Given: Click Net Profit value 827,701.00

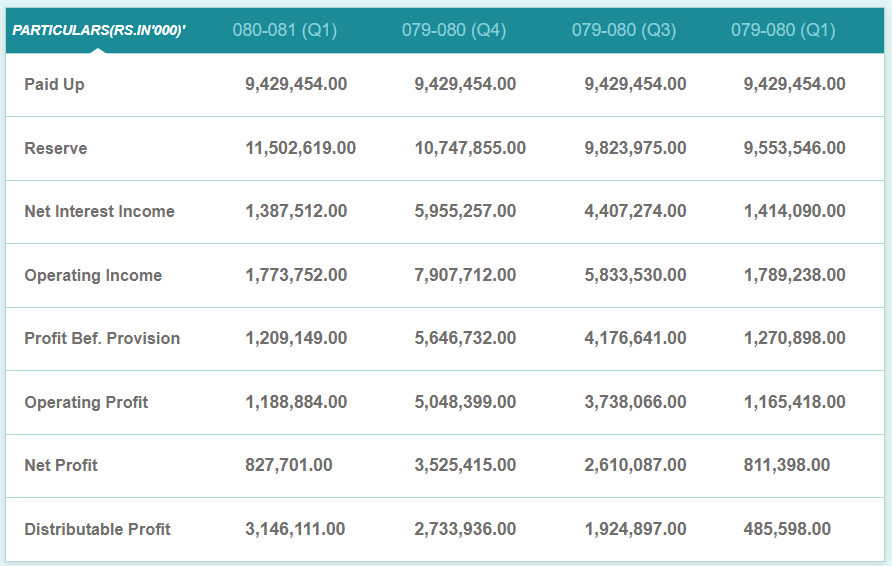Looking at the screenshot, I should tap(289, 466).
